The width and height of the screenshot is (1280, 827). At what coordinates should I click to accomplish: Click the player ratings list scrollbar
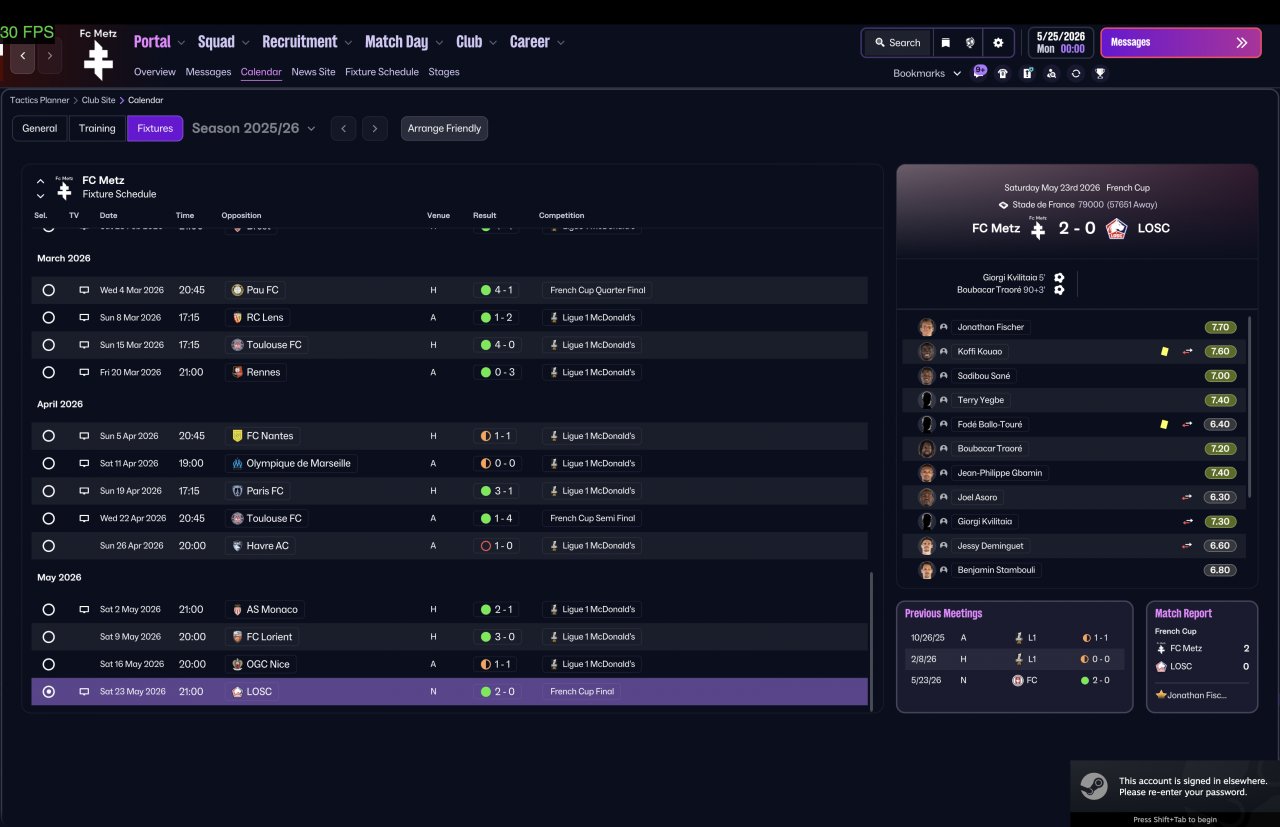pyautogui.click(x=1250, y=407)
